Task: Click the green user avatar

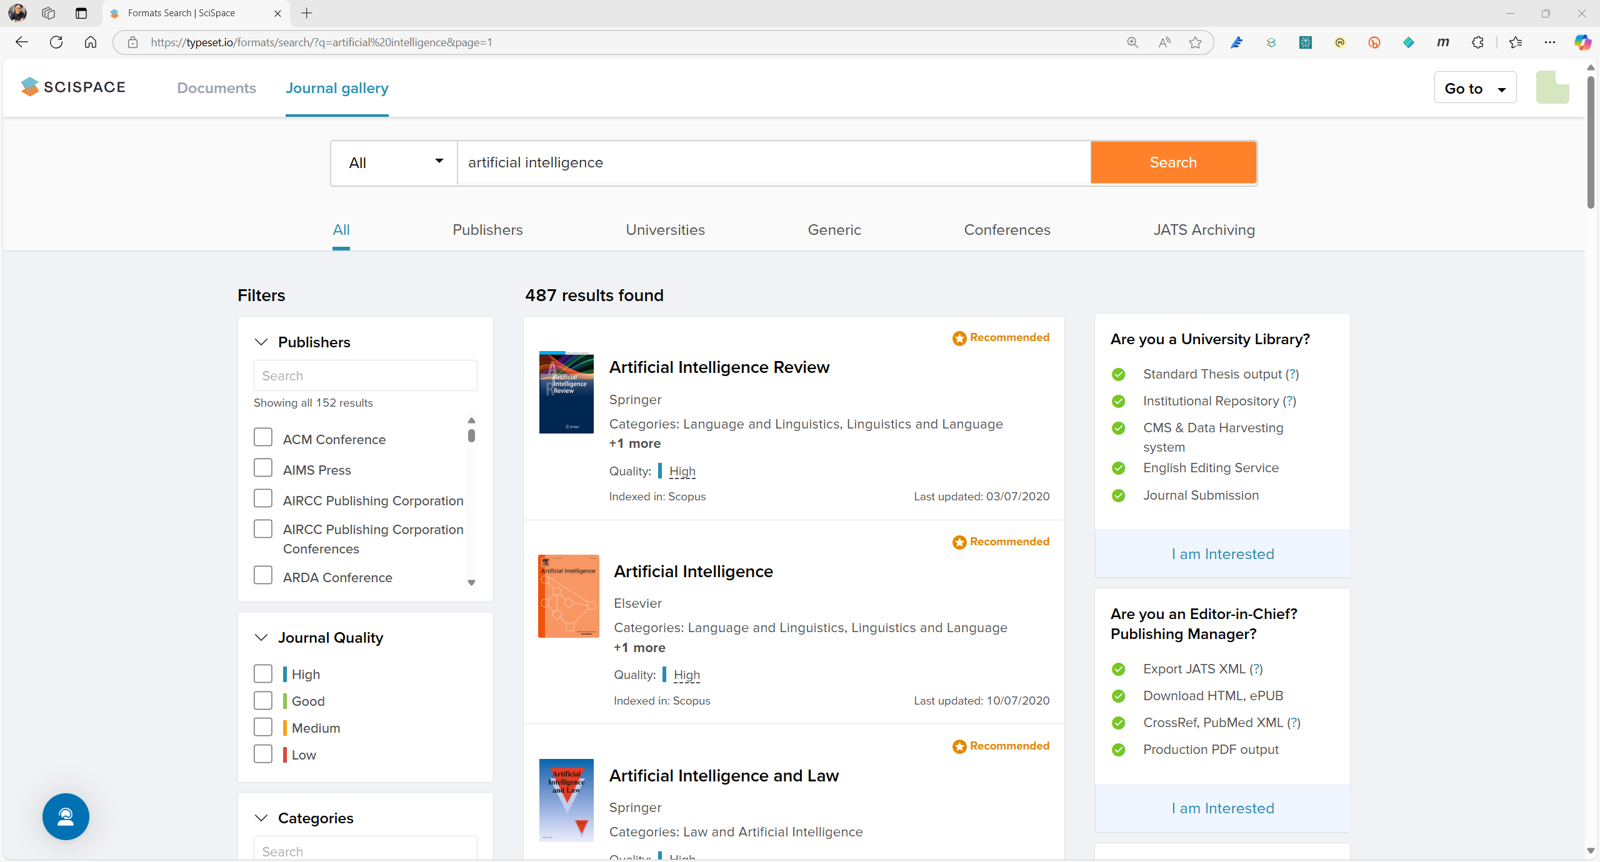Action: (1552, 88)
